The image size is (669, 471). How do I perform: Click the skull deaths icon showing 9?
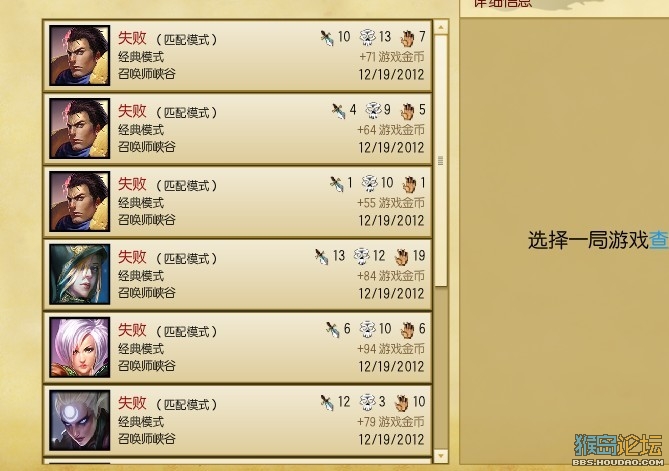tap(373, 110)
